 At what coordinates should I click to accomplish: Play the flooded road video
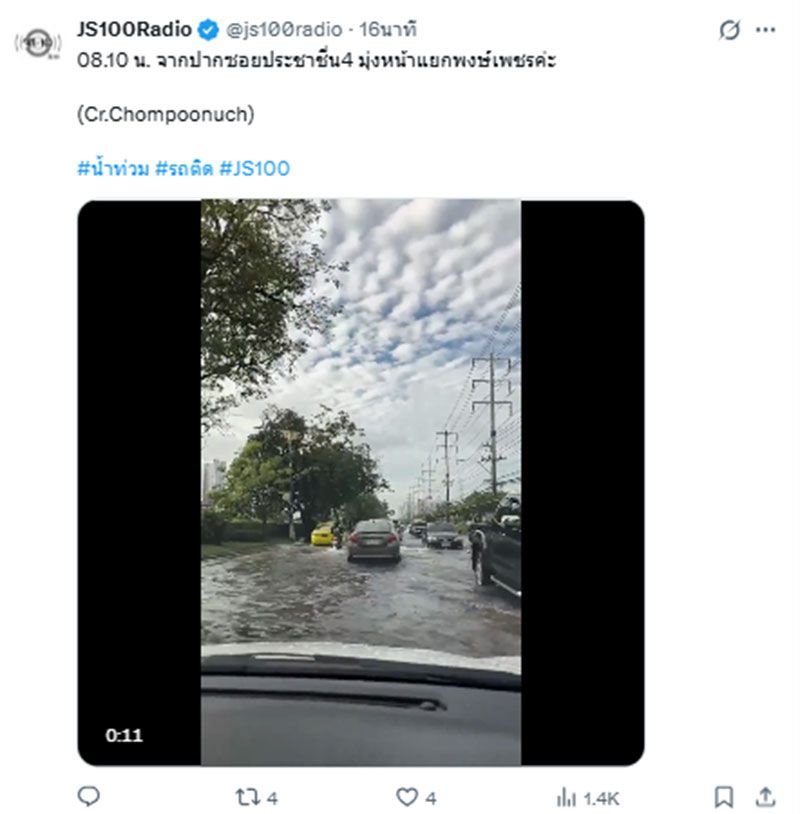[361, 482]
